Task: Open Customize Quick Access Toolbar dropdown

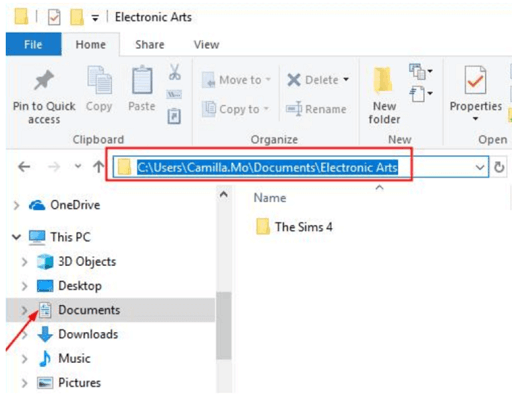Action: click(x=95, y=18)
